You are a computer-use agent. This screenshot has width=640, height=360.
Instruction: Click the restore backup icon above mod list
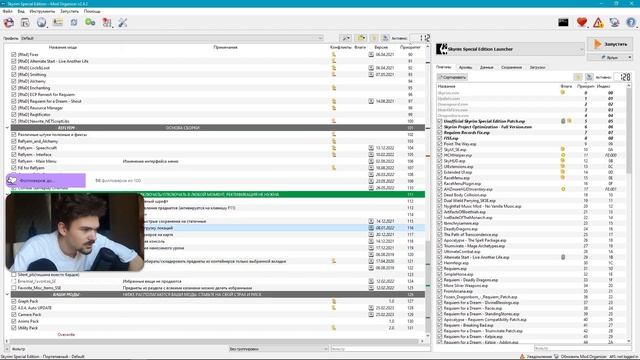coord(374,38)
